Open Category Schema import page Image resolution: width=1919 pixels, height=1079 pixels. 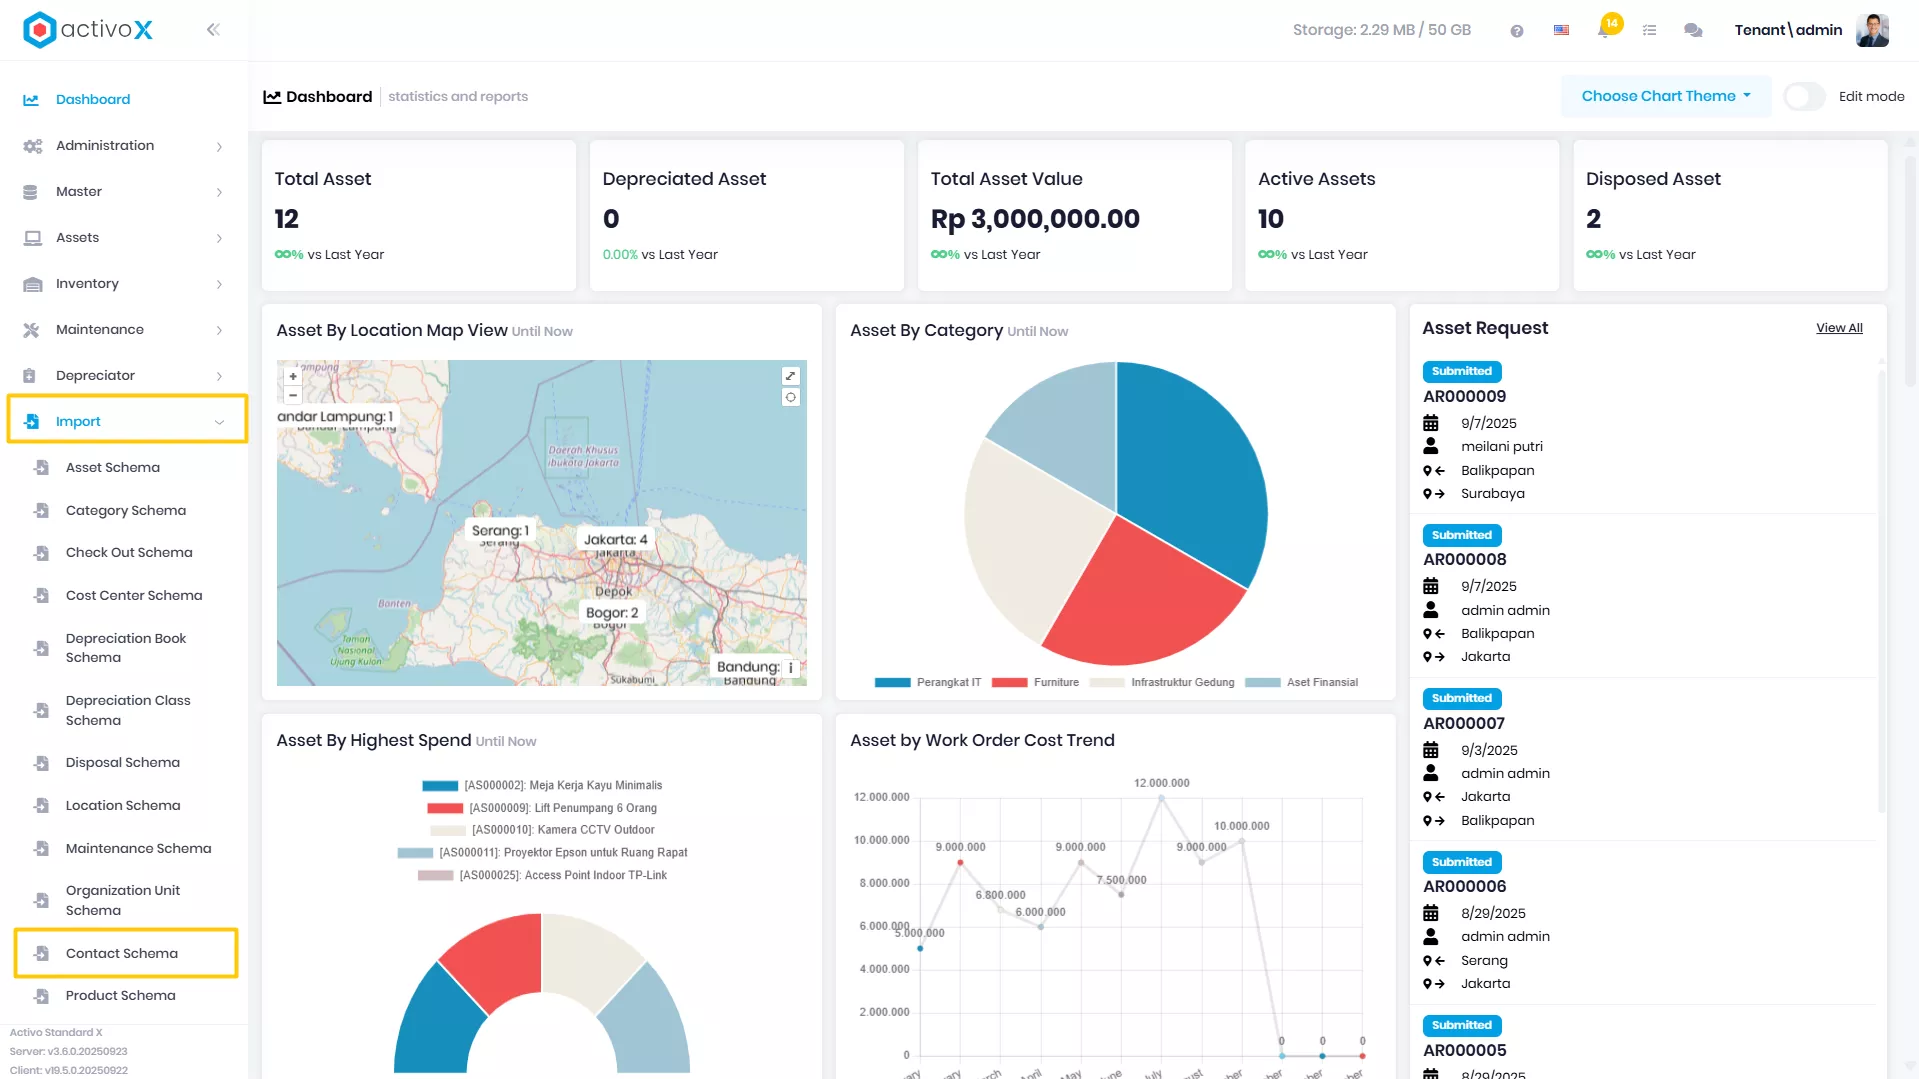point(126,511)
